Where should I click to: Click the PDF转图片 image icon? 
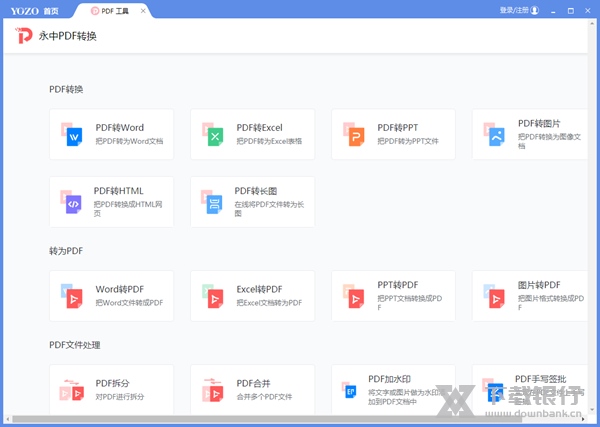[495, 135]
